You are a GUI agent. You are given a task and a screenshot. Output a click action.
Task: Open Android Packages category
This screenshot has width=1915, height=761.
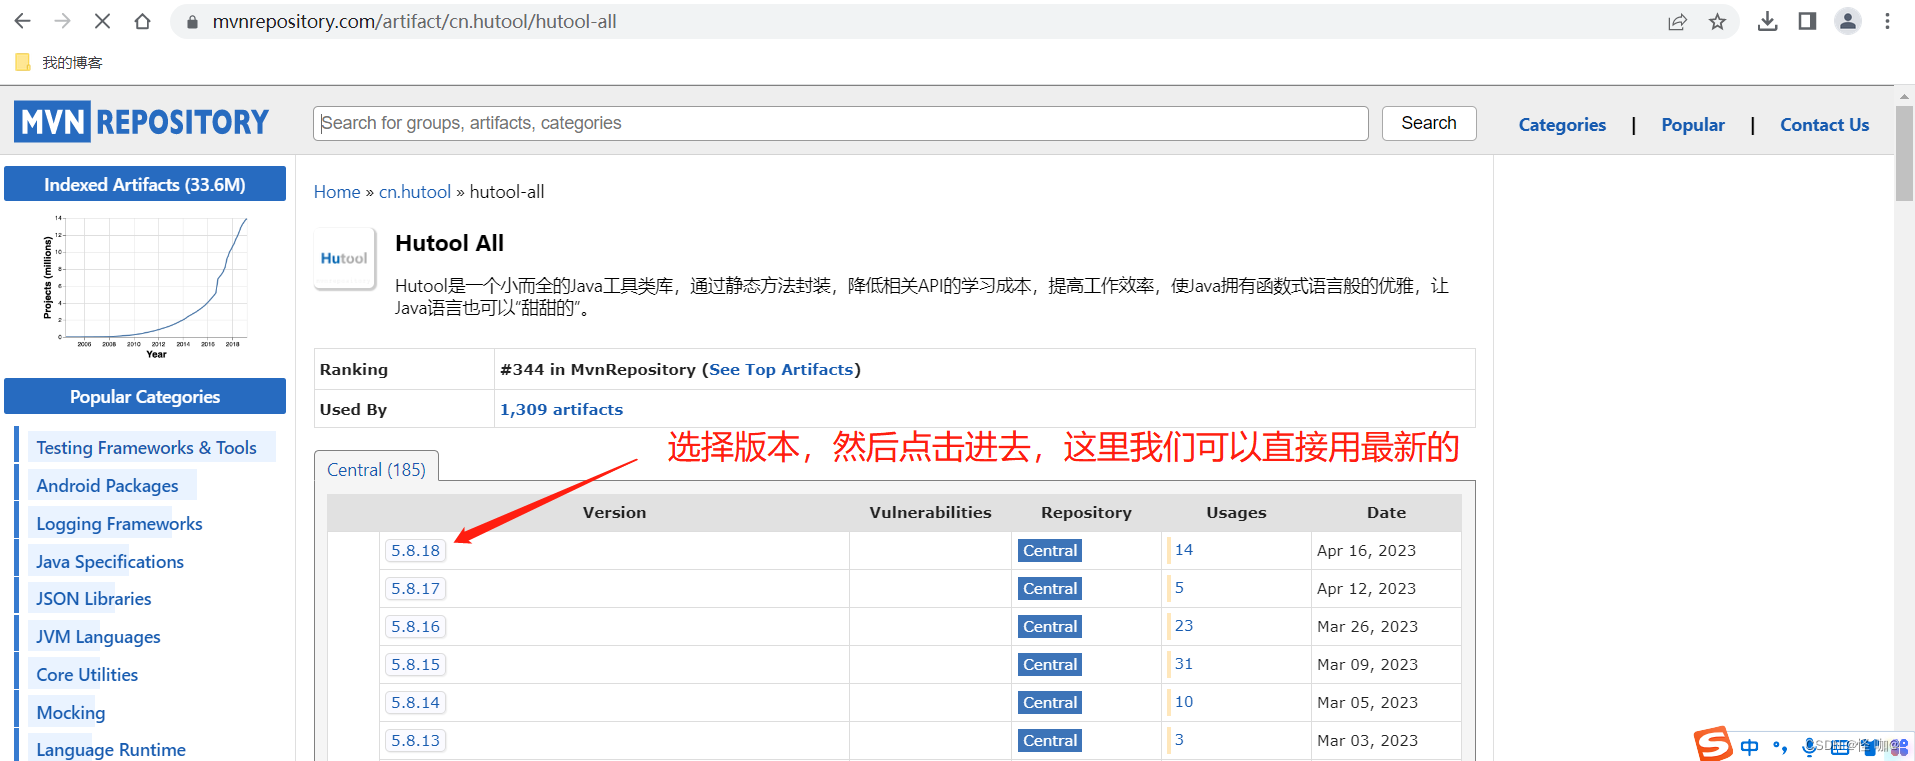coord(107,485)
